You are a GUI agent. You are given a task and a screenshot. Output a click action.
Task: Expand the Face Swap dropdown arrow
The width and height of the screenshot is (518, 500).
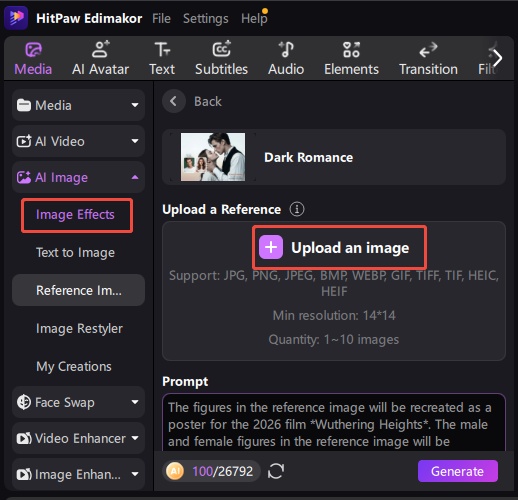135,402
